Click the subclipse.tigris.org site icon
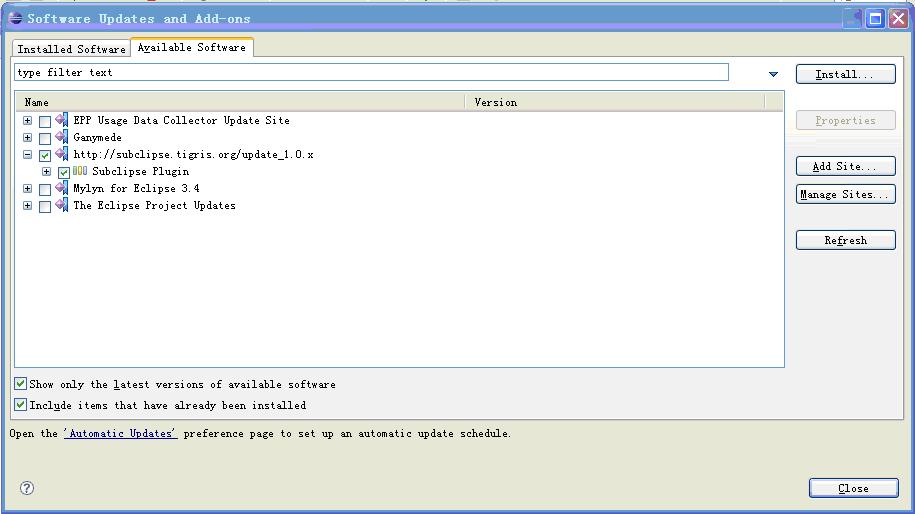Image resolution: width=915 pixels, height=514 pixels. tap(62, 154)
